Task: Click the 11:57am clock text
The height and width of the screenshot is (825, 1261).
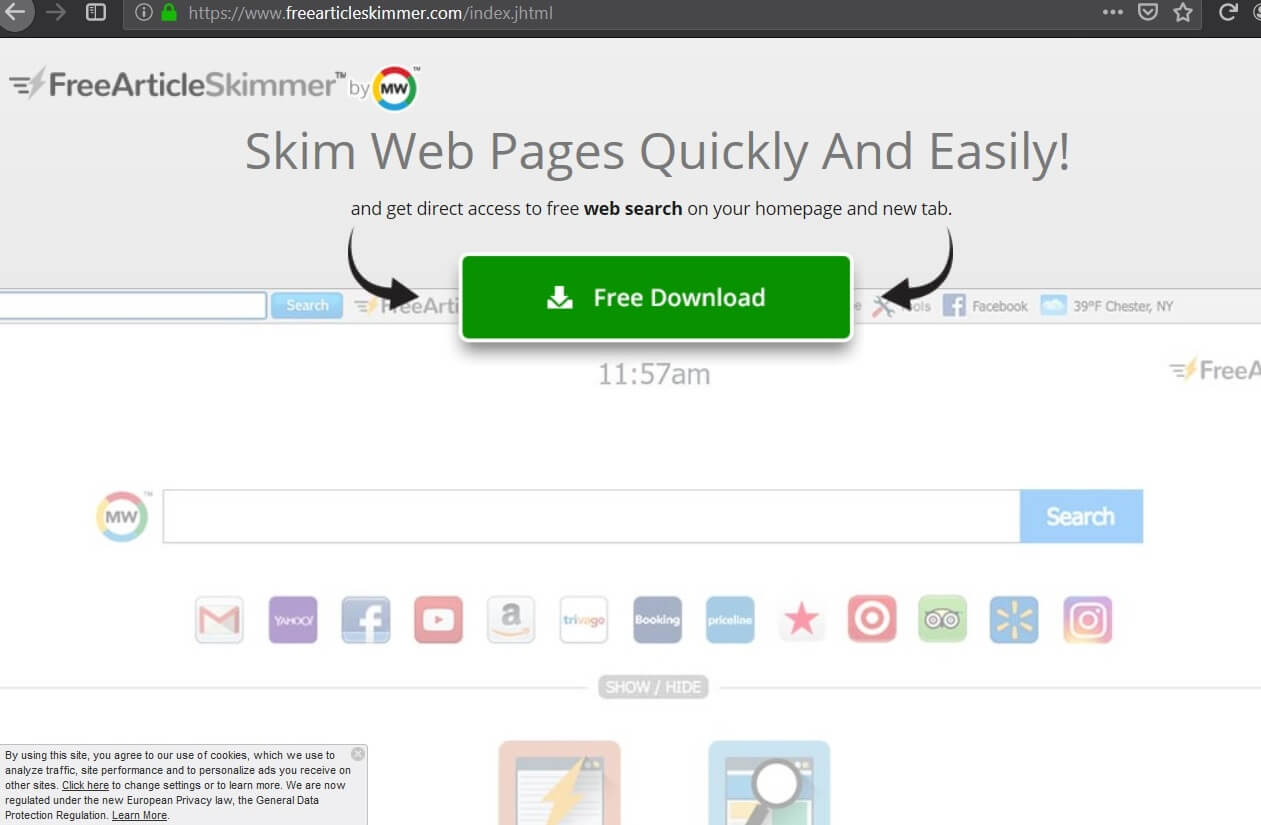Action: pyautogui.click(x=654, y=374)
